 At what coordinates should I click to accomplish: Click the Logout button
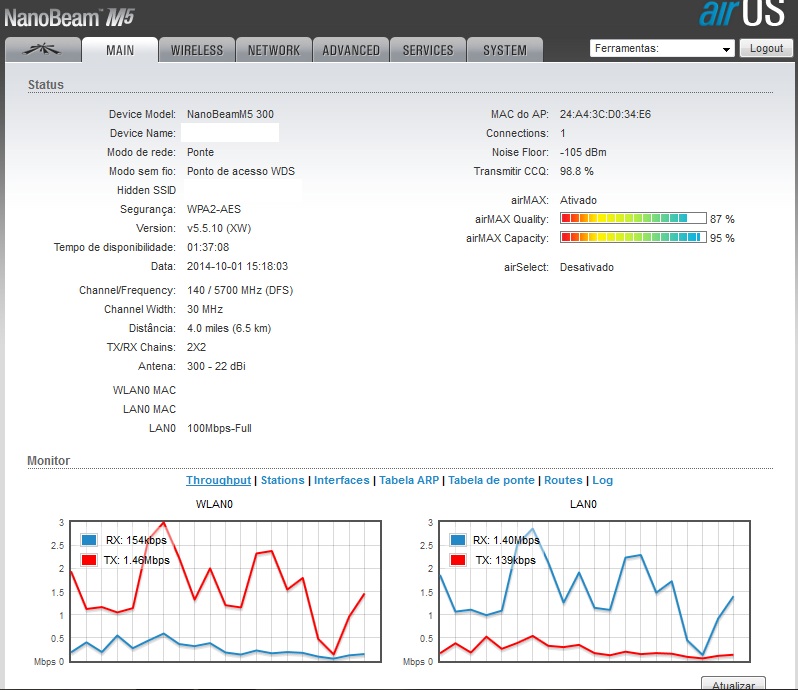click(x=766, y=48)
